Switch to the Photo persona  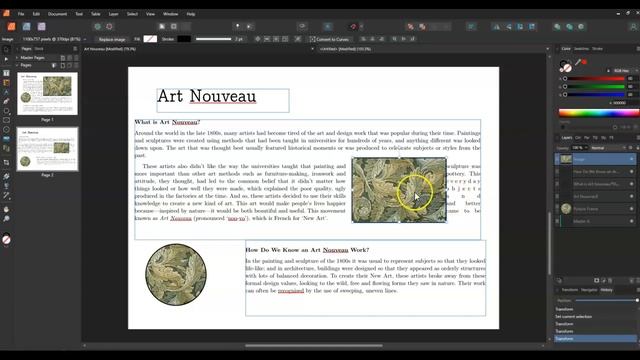pos(42,27)
